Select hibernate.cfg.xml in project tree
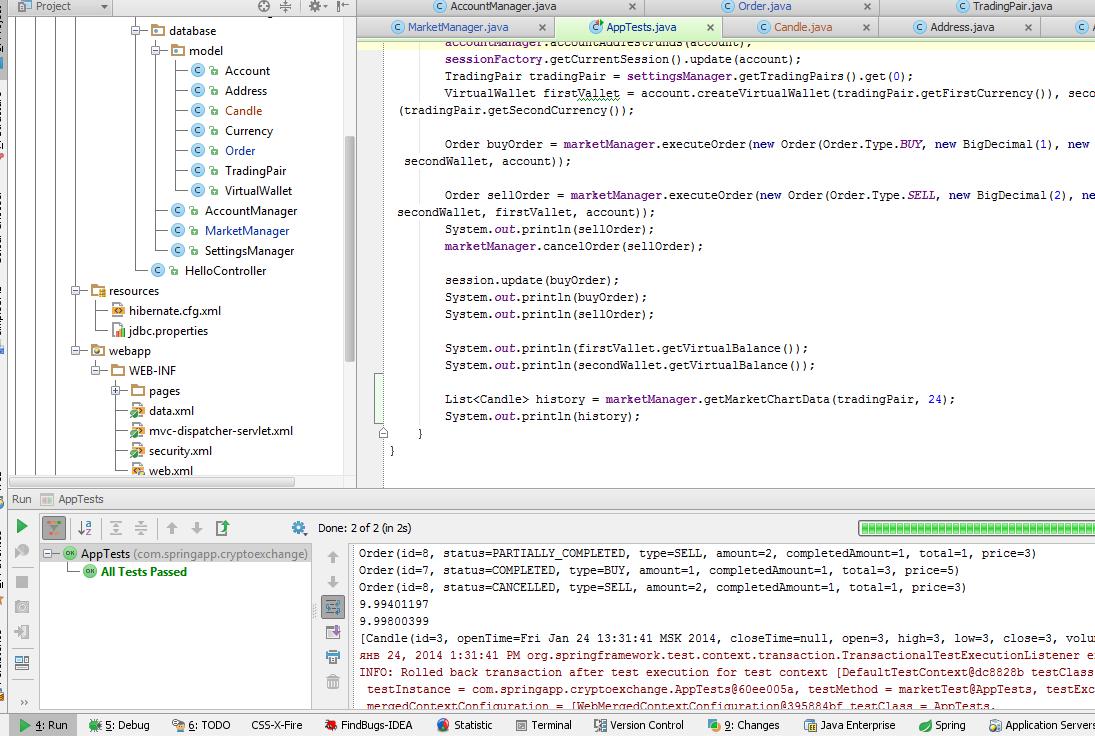The width and height of the screenshot is (1095, 736). coord(174,311)
